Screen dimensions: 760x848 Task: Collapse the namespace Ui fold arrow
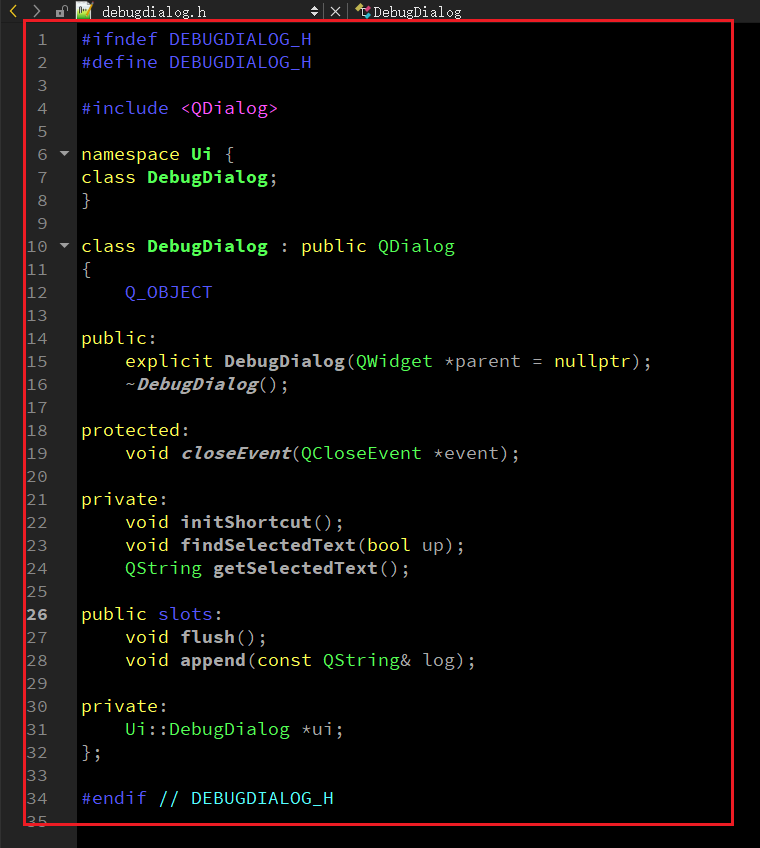click(x=64, y=154)
